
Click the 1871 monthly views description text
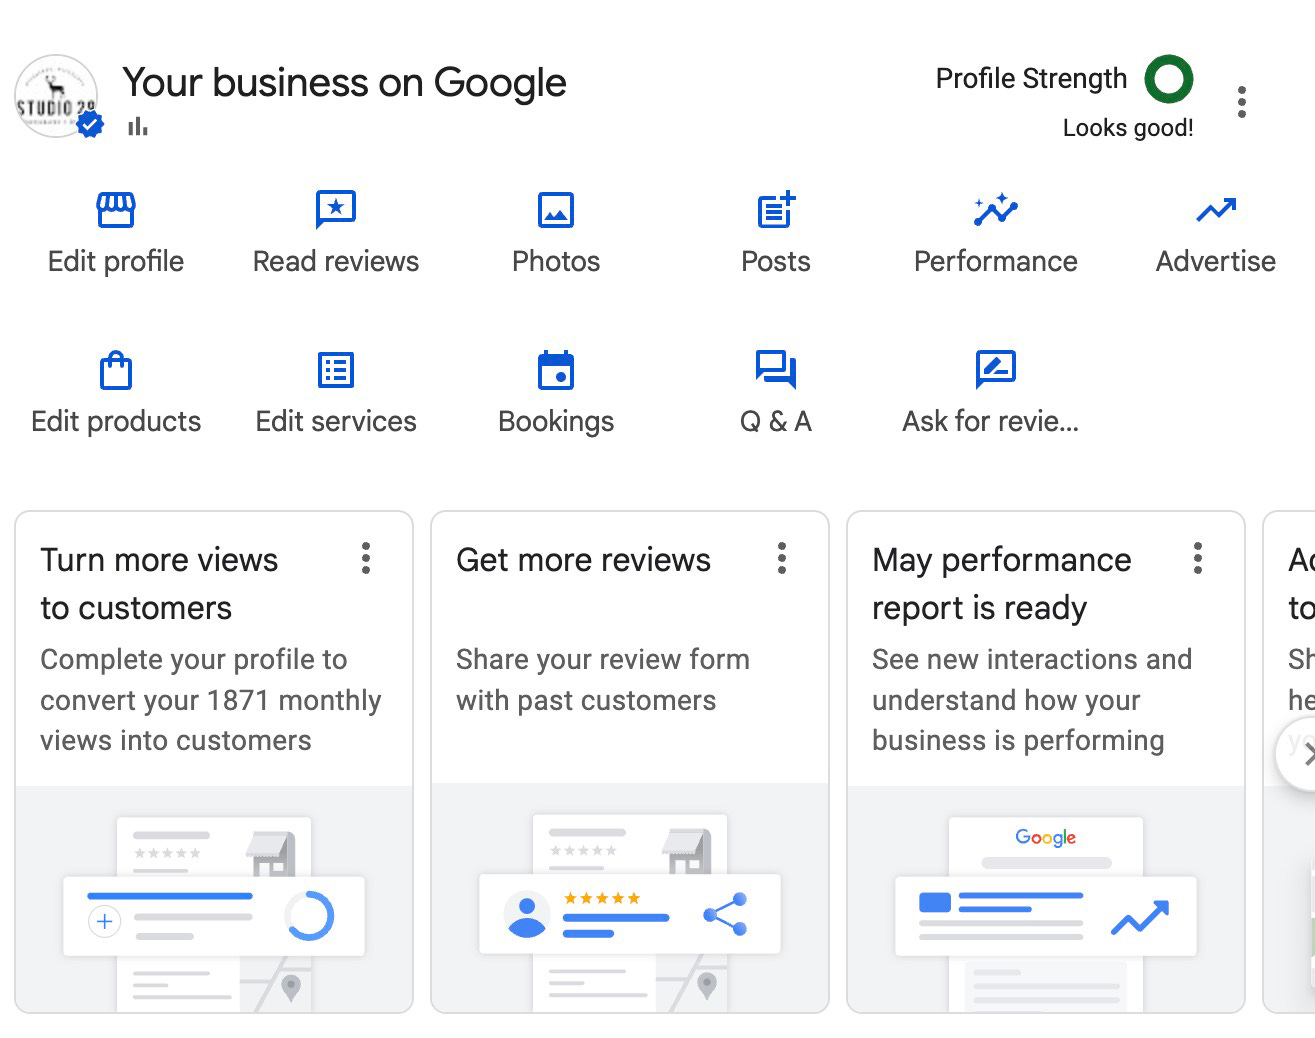211,700
